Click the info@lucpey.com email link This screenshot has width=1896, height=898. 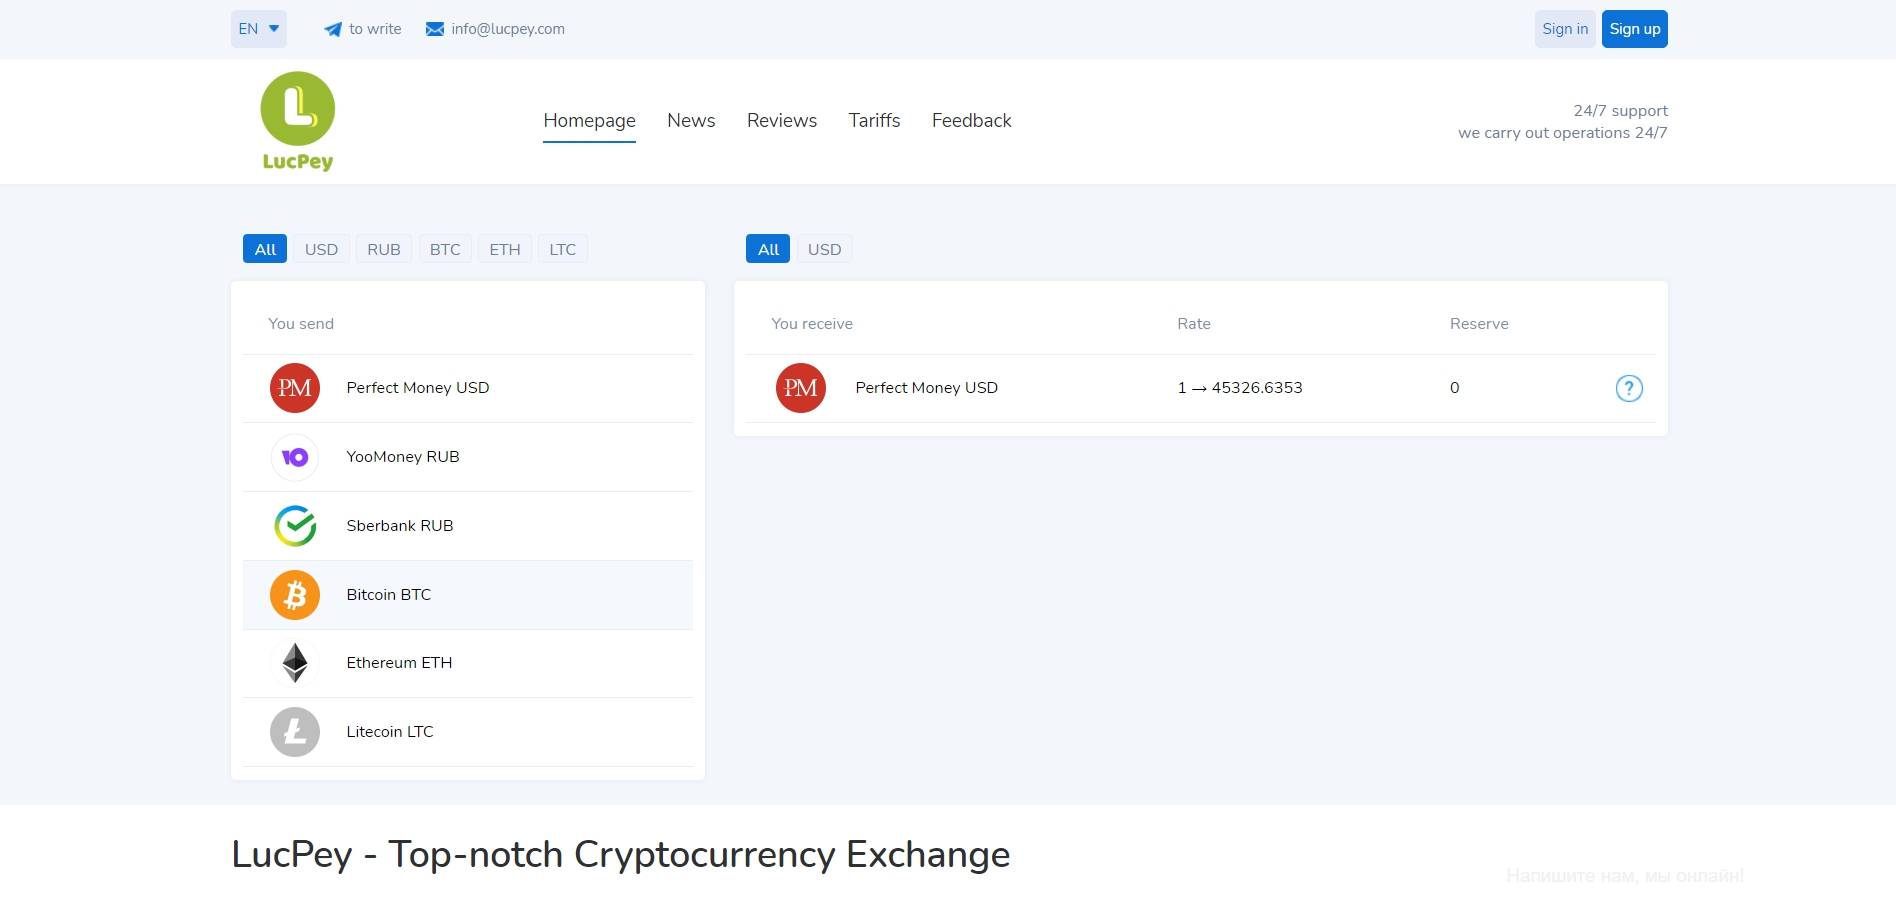tap(496, 29)
